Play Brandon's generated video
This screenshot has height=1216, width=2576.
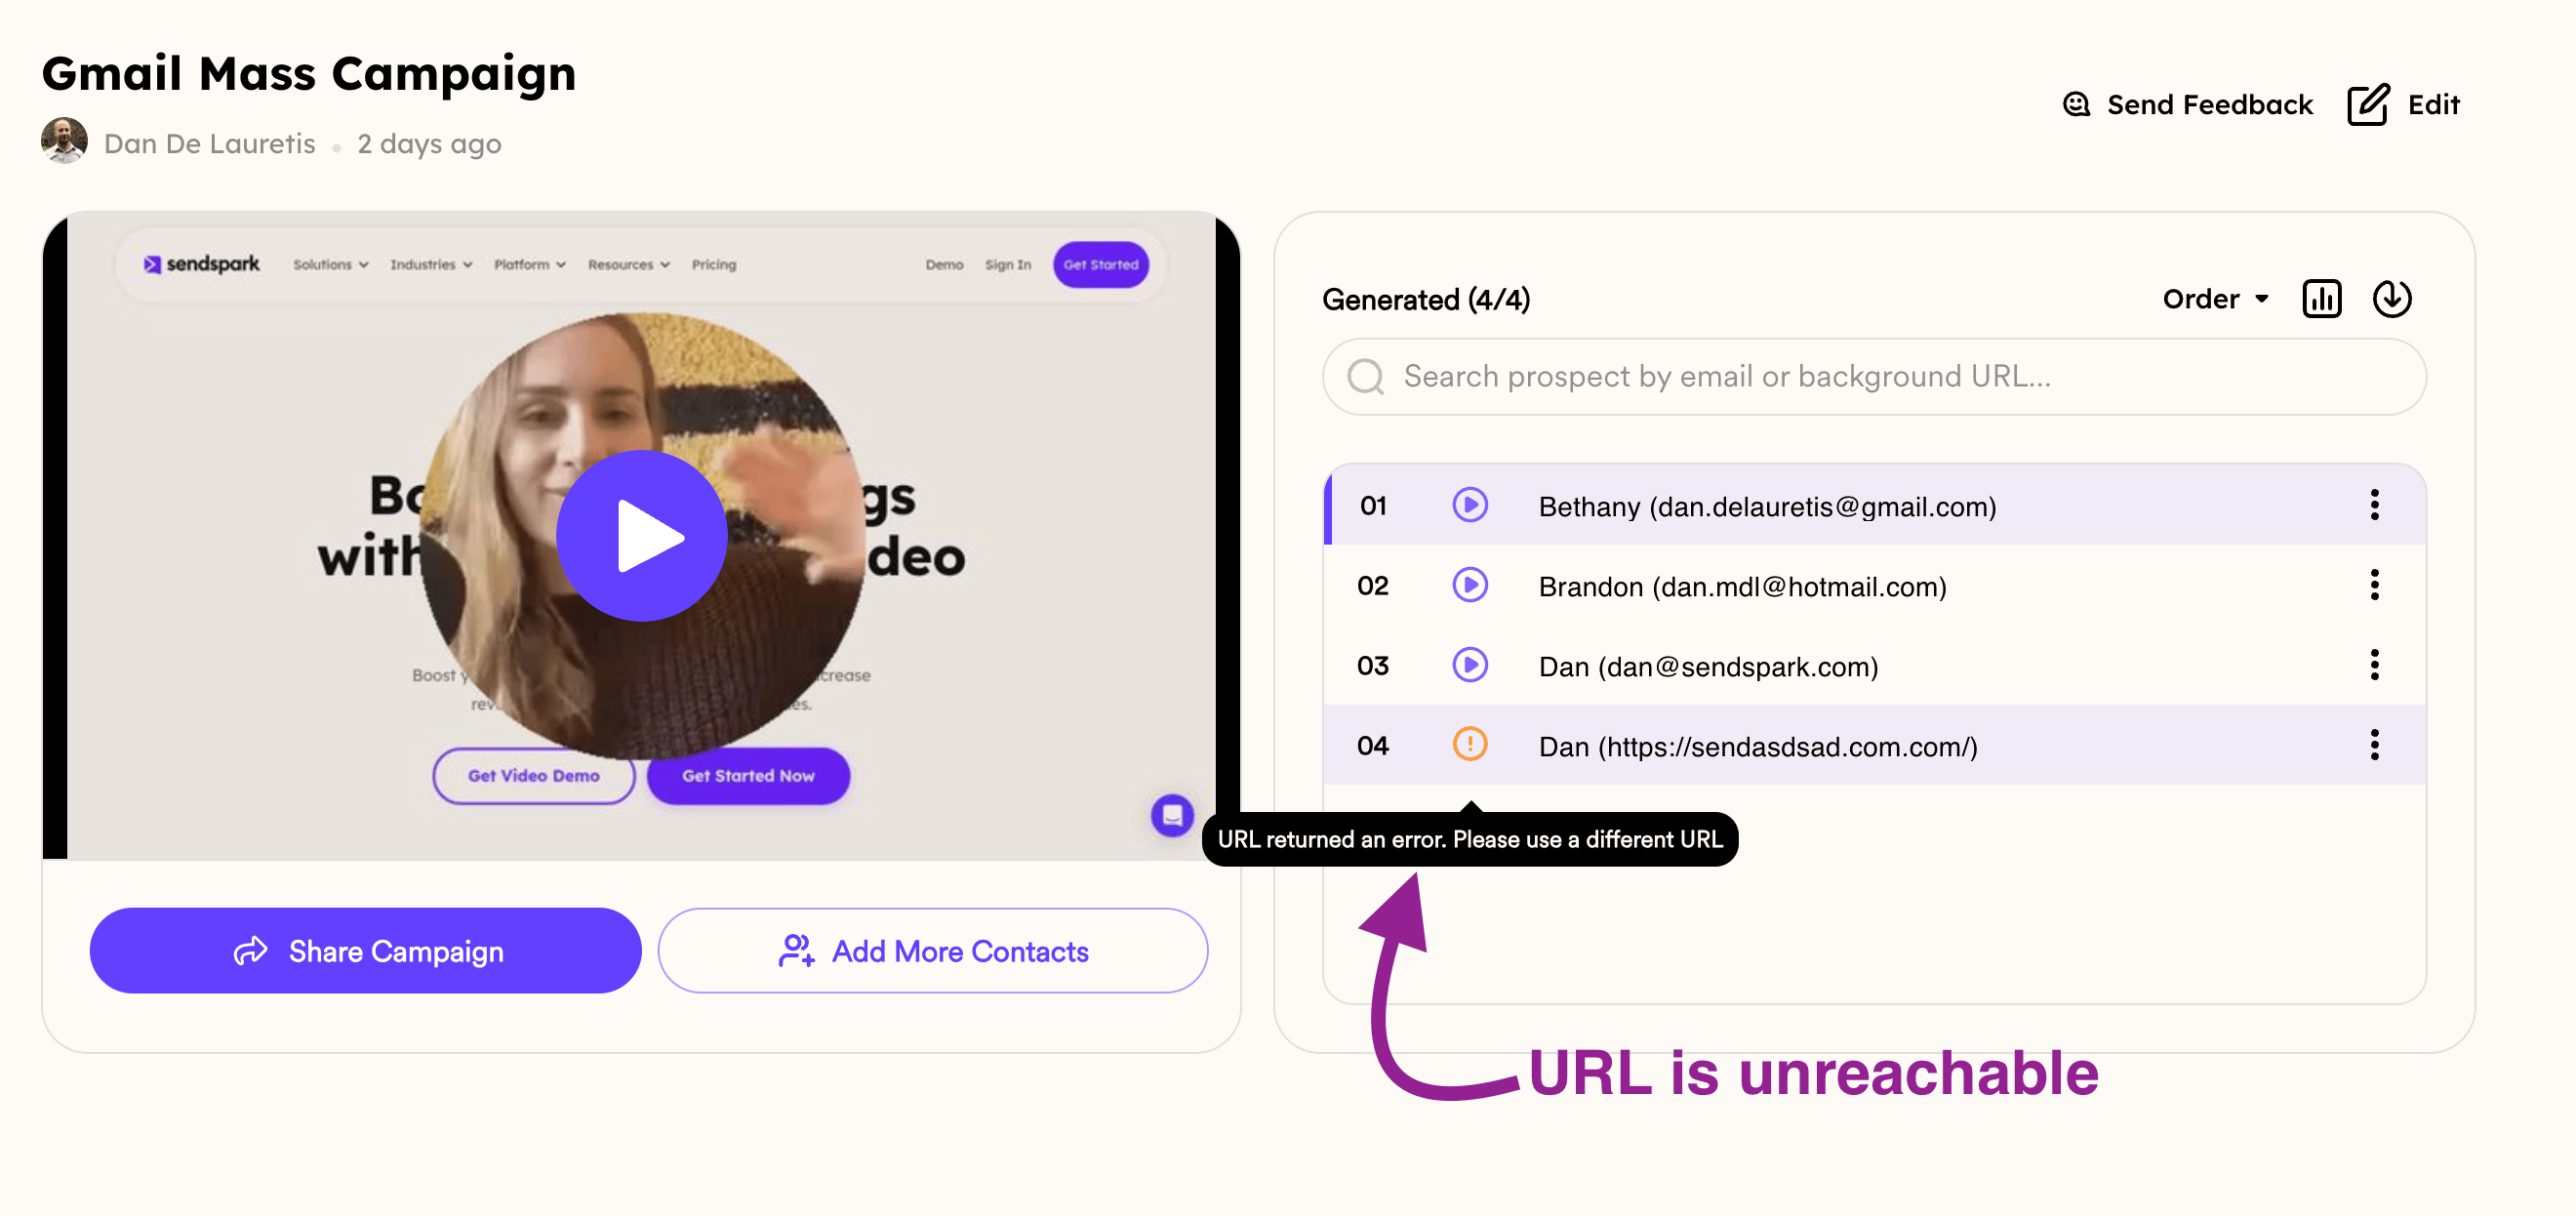[x=1469, y=584]
